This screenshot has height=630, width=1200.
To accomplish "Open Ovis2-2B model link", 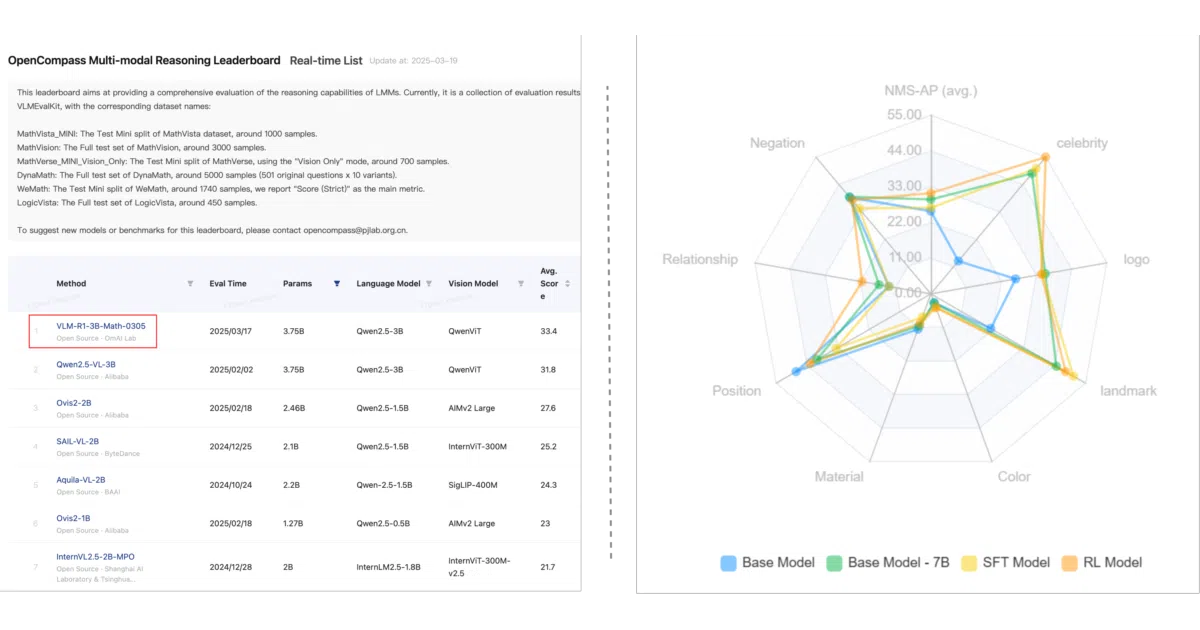I will (x=74, y=403).
